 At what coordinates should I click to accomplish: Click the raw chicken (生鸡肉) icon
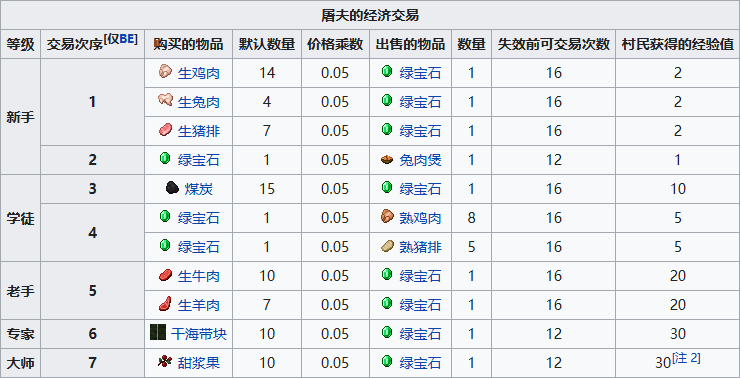[x=165, y=72]
